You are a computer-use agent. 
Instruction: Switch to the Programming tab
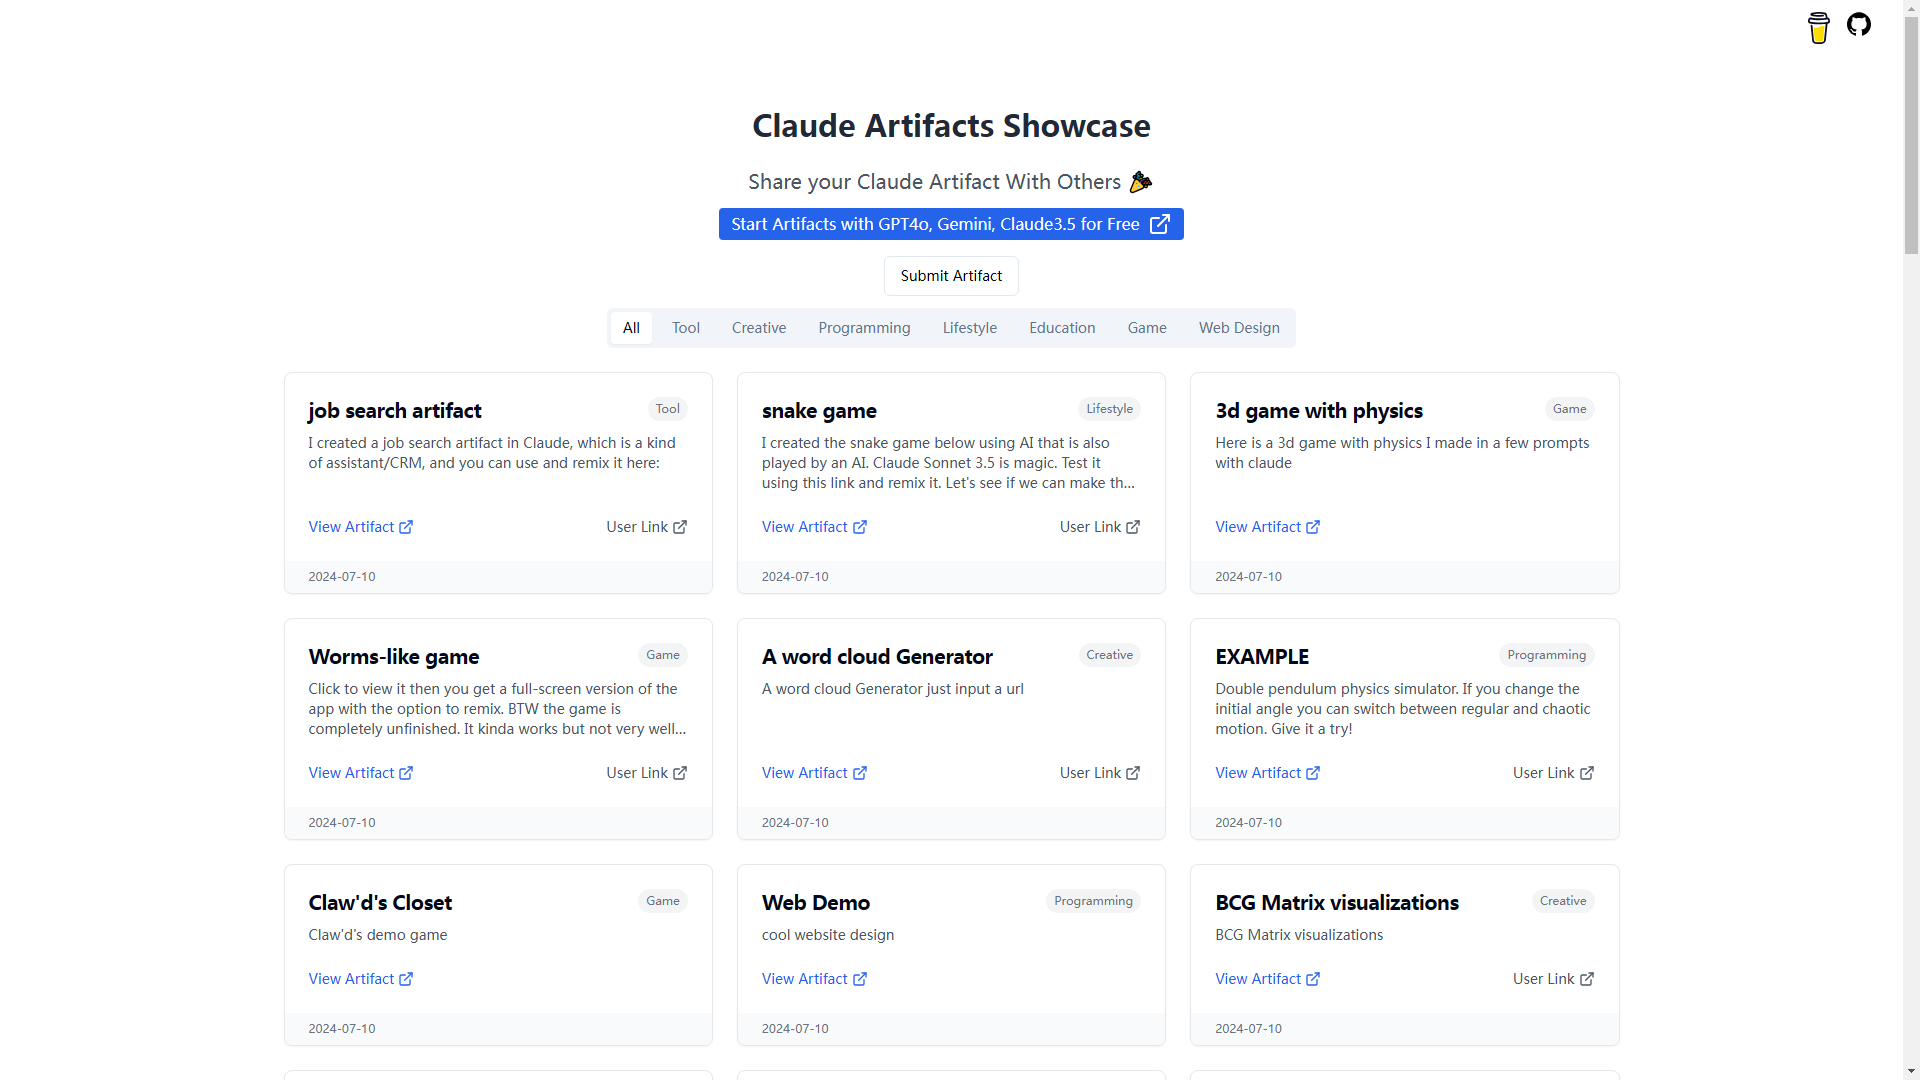click(x=864, y=328)
